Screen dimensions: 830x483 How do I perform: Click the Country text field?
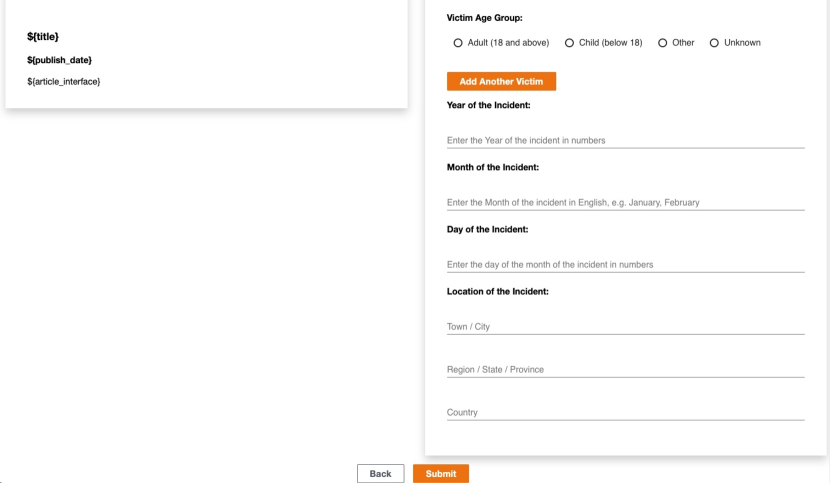point(625,413)
